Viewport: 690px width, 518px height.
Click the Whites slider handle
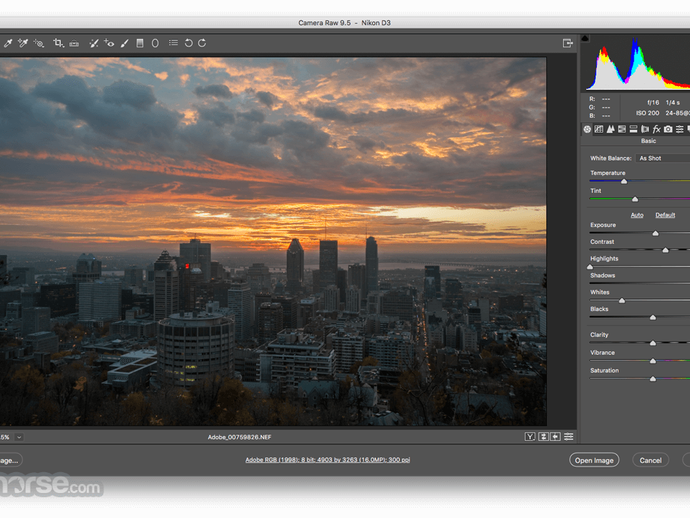click(622, 301)
